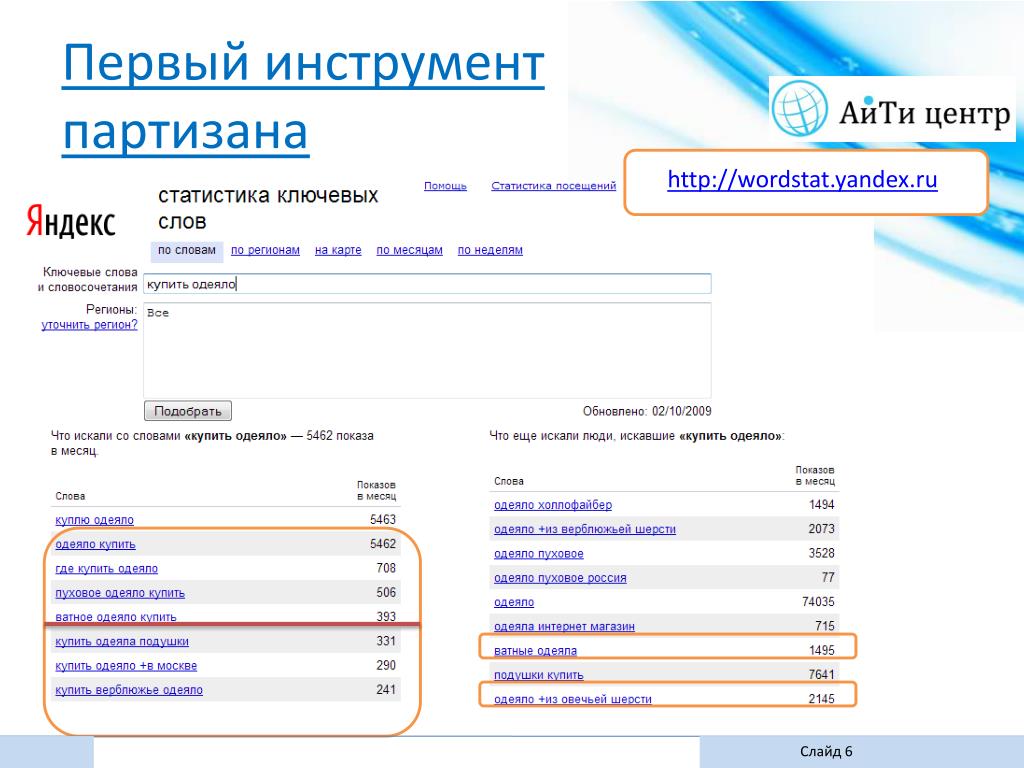
Task: Open the одеяло +из верблюжьей шерсти link
Action: (585, 529)
